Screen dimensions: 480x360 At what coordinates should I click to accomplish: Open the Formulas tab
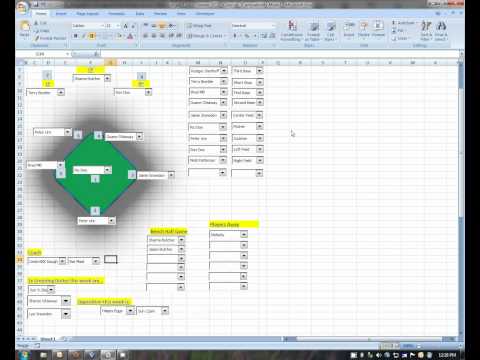(116, 14)
